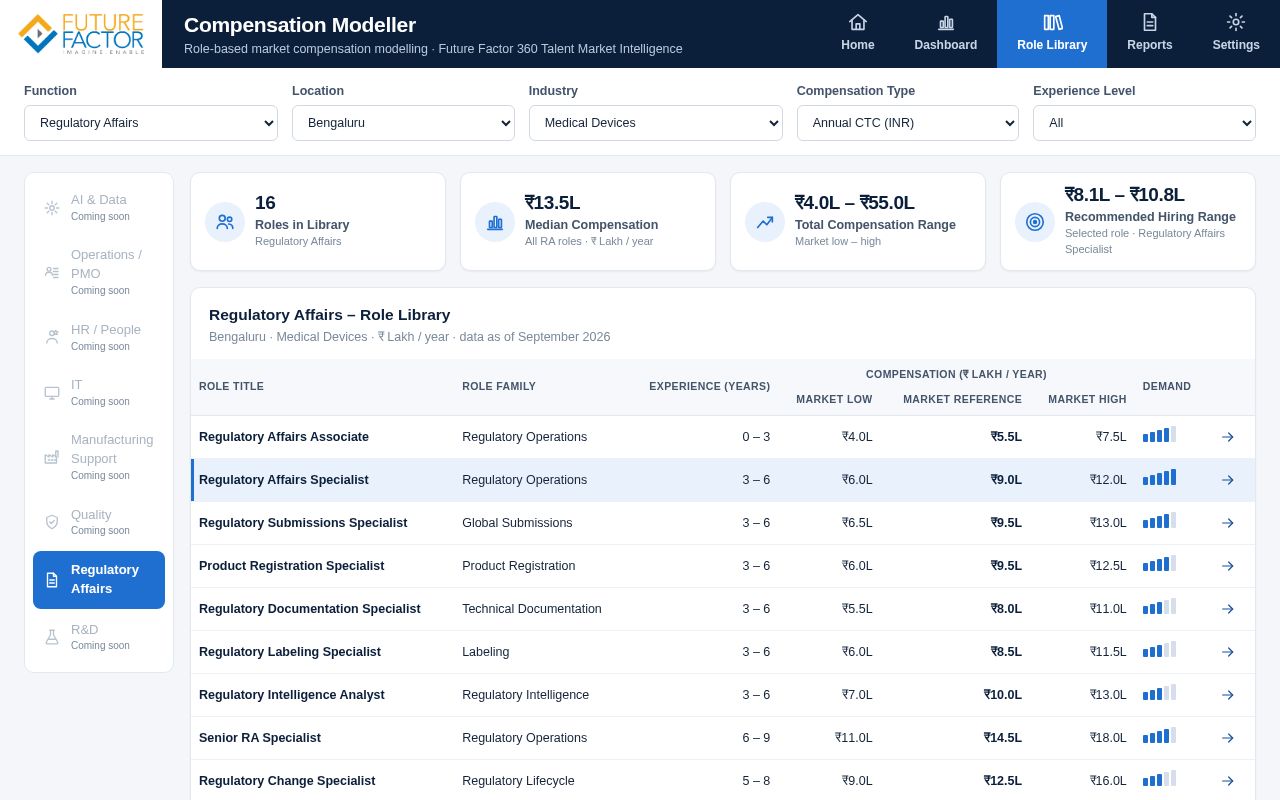Click the Median Compensation chart icon

click(x=495, y=222)
